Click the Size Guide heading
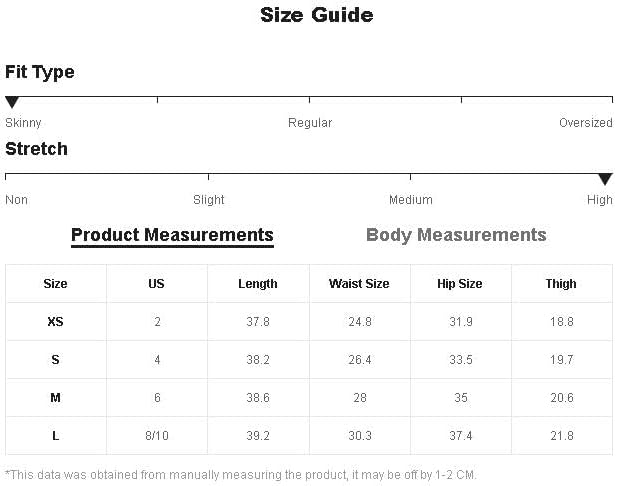617x486 pixels. click(x=317, y=15)
